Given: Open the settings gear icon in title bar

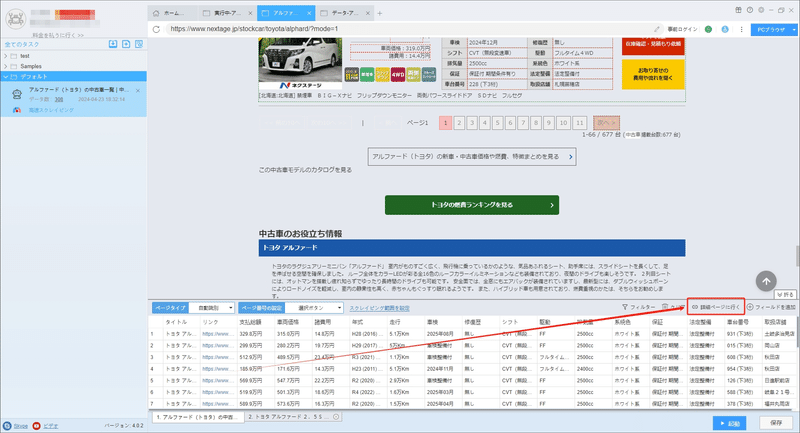Looking at the screenshot, I should (x=761, y=10).
